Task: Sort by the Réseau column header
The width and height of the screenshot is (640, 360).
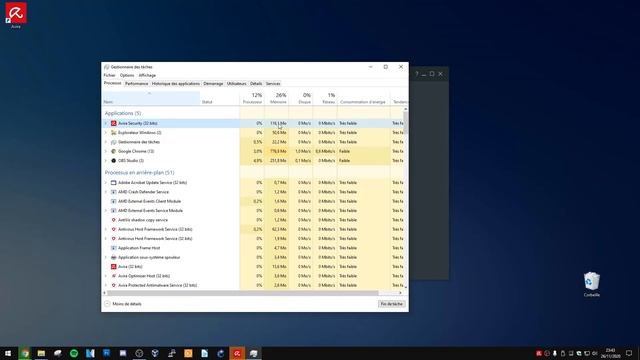Action: pyautogui.click(x=325, y=98)
